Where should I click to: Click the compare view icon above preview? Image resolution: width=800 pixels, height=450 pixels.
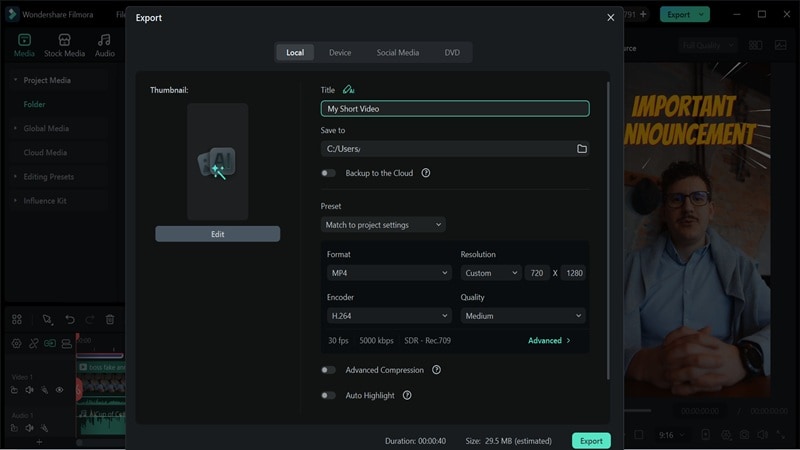point(756,45)
